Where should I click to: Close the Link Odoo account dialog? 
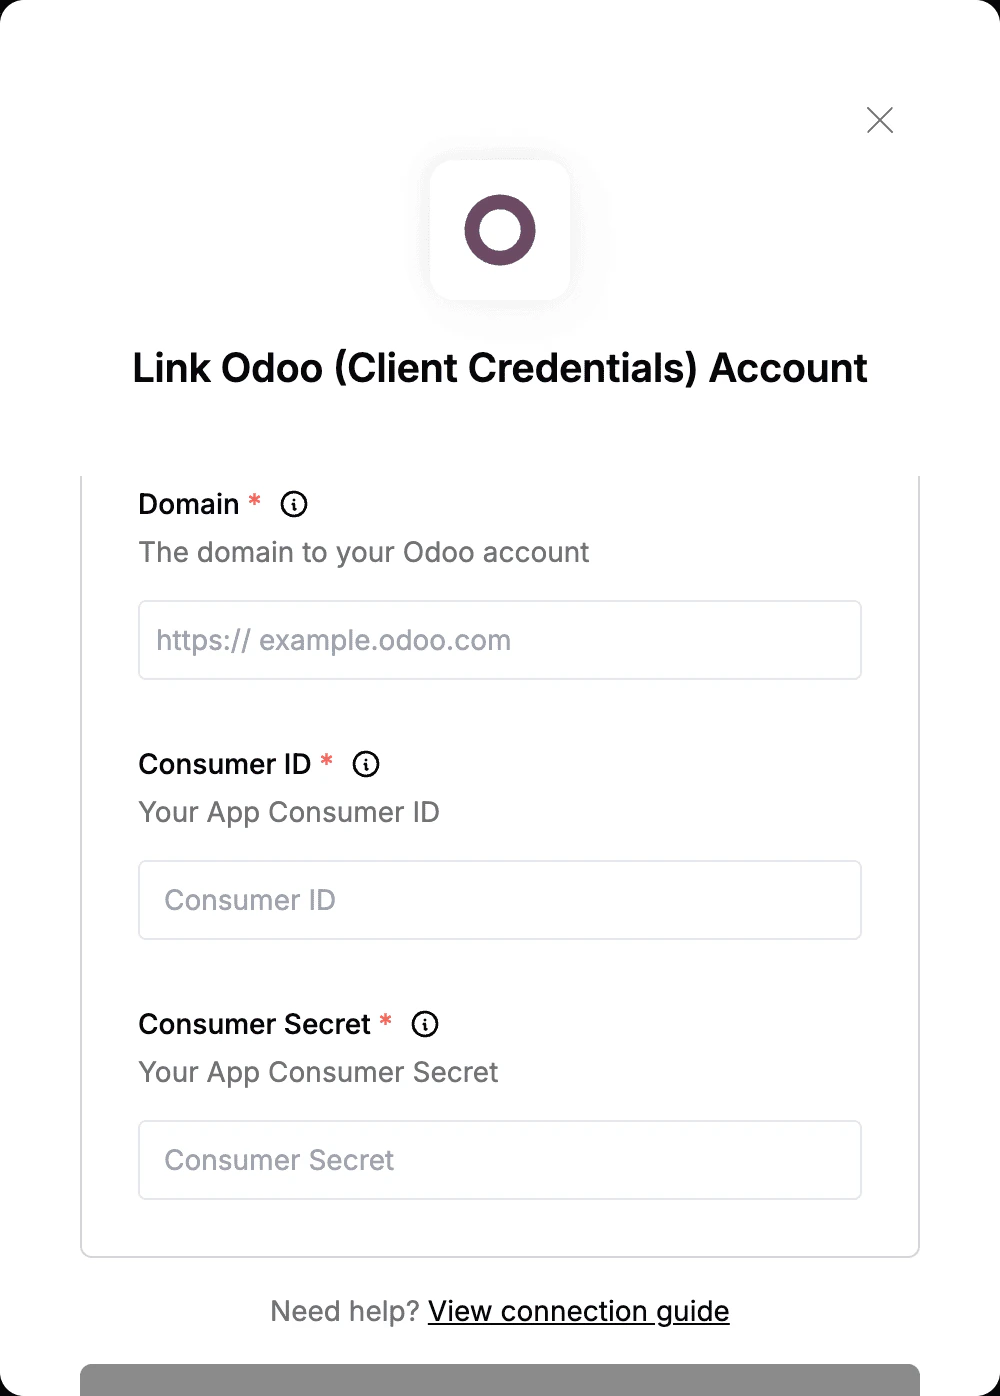[x=879, y=120]
